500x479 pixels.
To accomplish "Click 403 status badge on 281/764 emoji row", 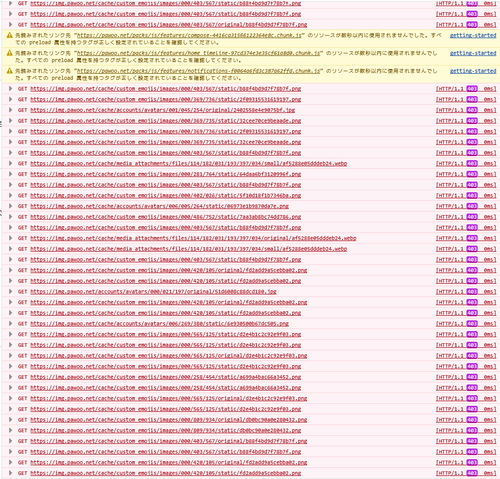I will [472, 174].
